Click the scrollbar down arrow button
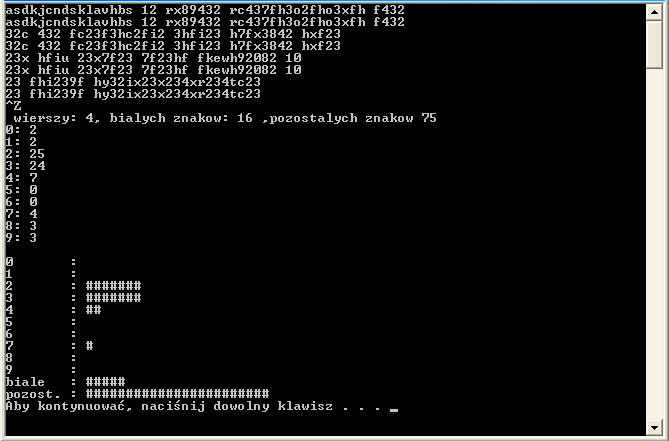The width and height of the screenshot is (669, 441). pyautogui.click(x=654, y=427)
